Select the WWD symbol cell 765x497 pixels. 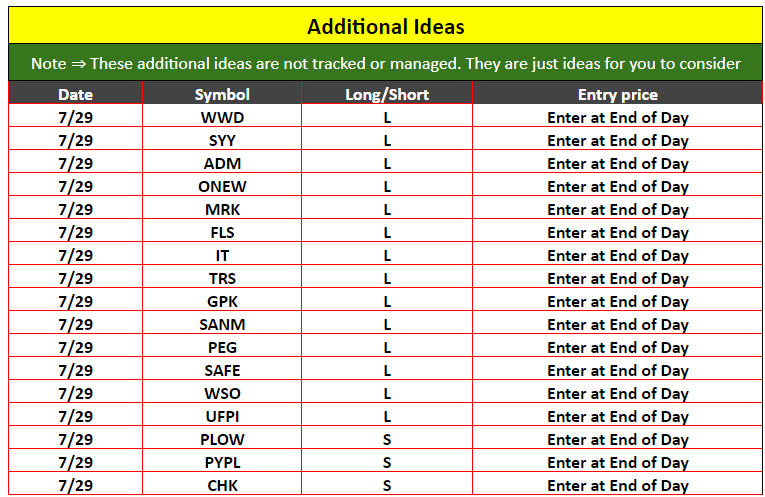[222, 118]
